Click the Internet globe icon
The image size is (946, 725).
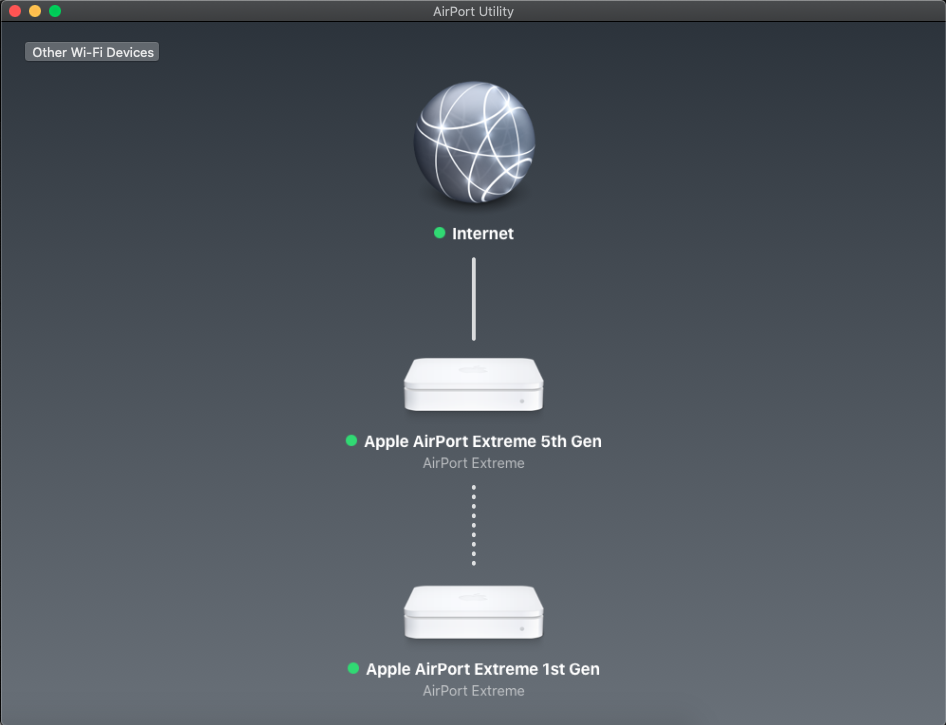[473, 142]
